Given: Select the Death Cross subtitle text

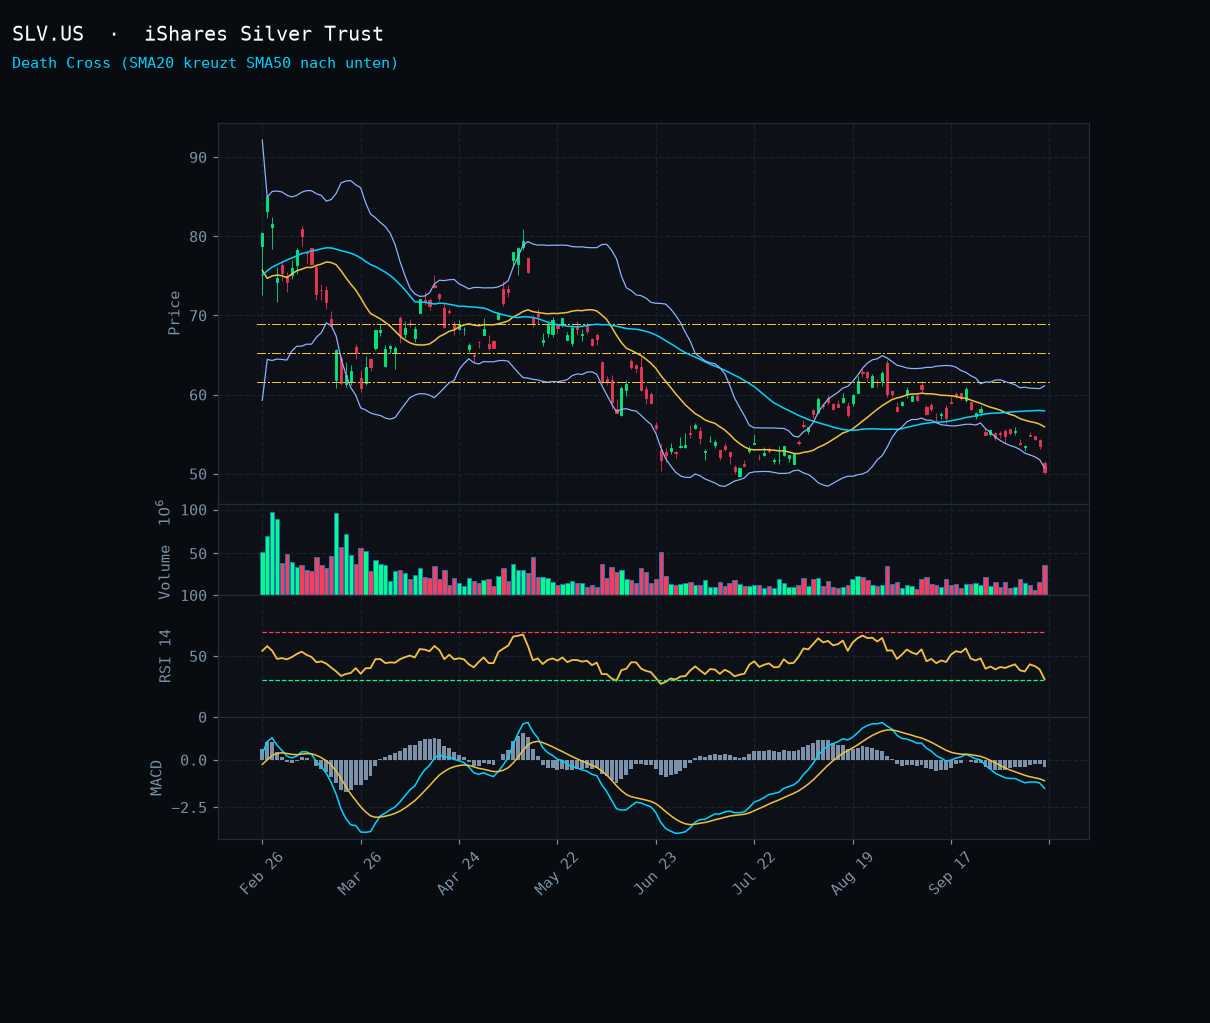Looking at the screenshot, I should (x=205, y=63).
